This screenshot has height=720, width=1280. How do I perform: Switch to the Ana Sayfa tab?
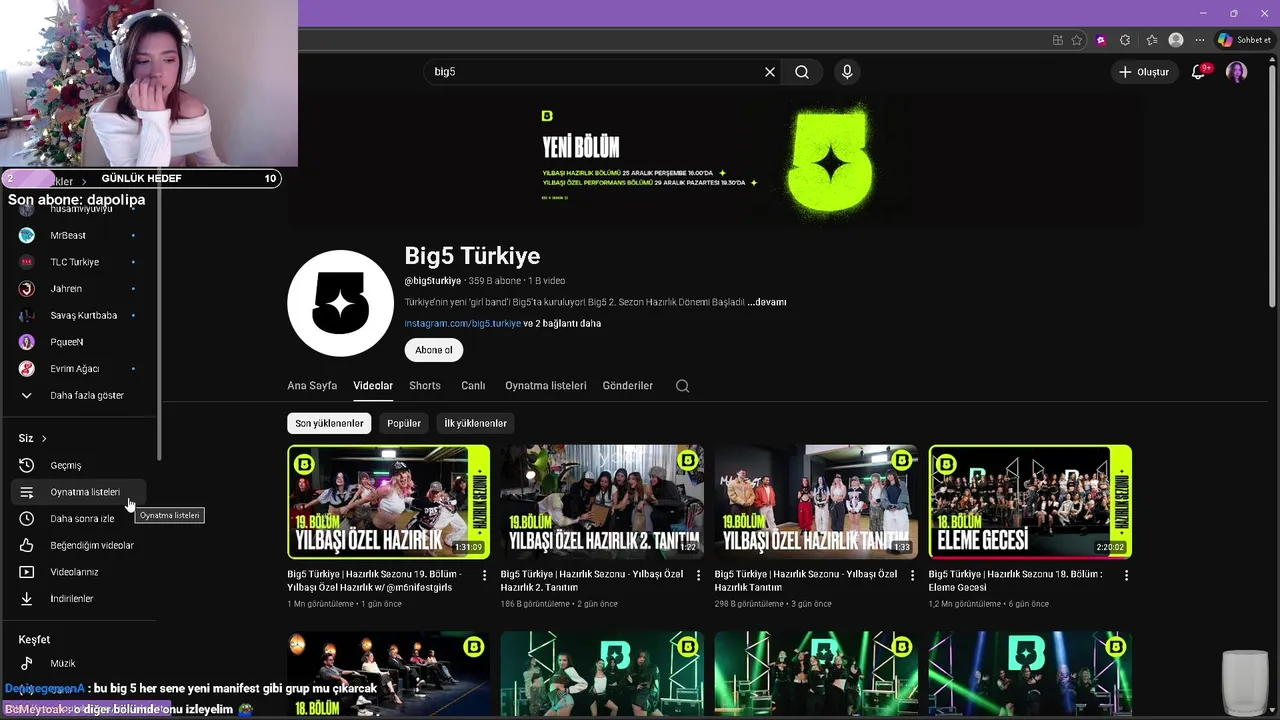pos(312,385)
